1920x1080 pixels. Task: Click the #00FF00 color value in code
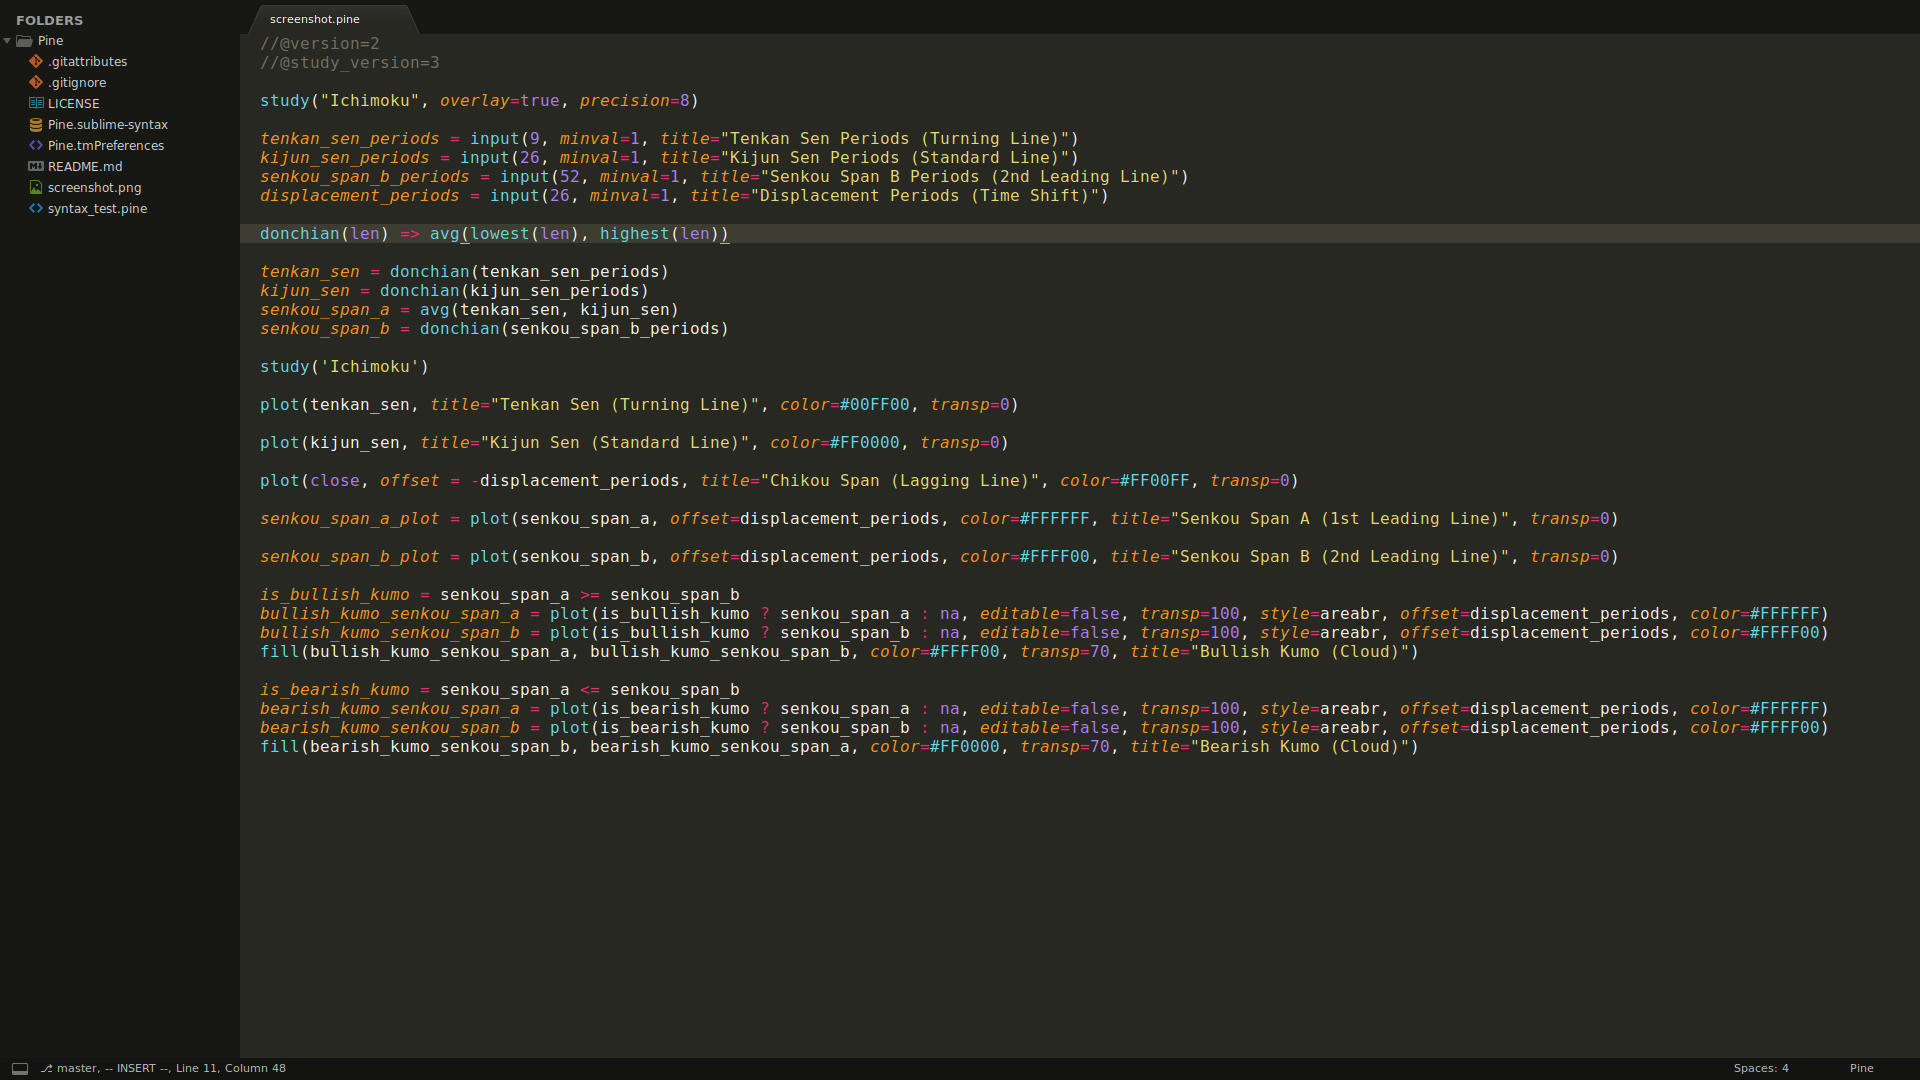[x=874, y=405]
